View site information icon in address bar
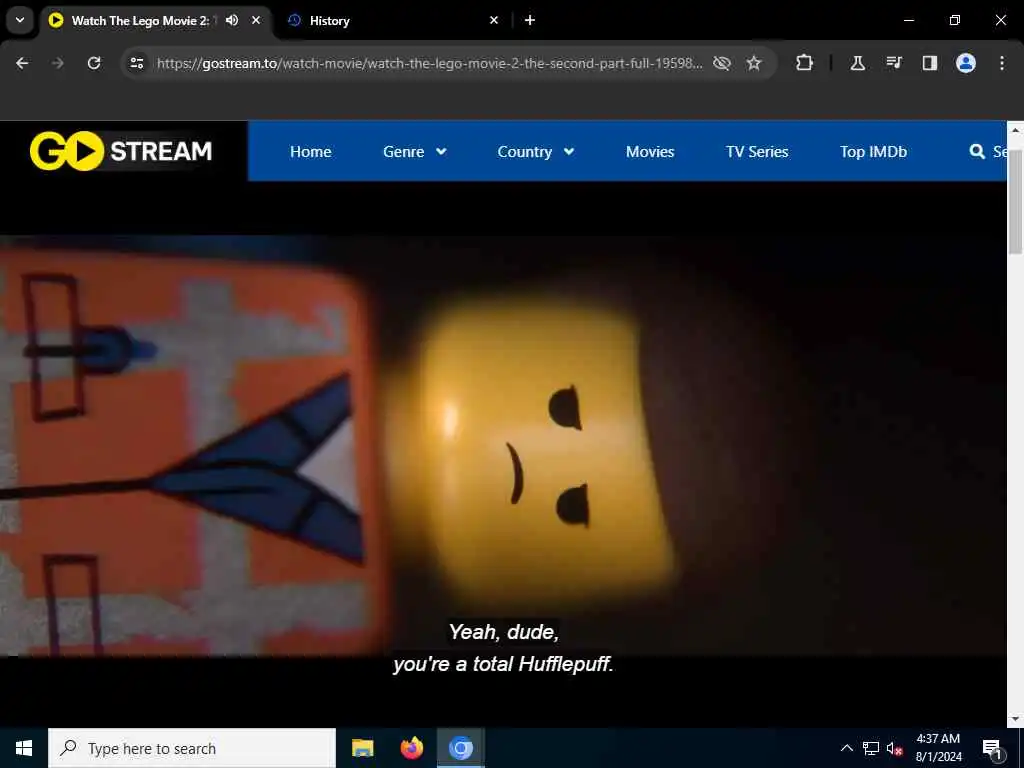The width and height of the screenshot is (1024, 768). coord(136,63)
